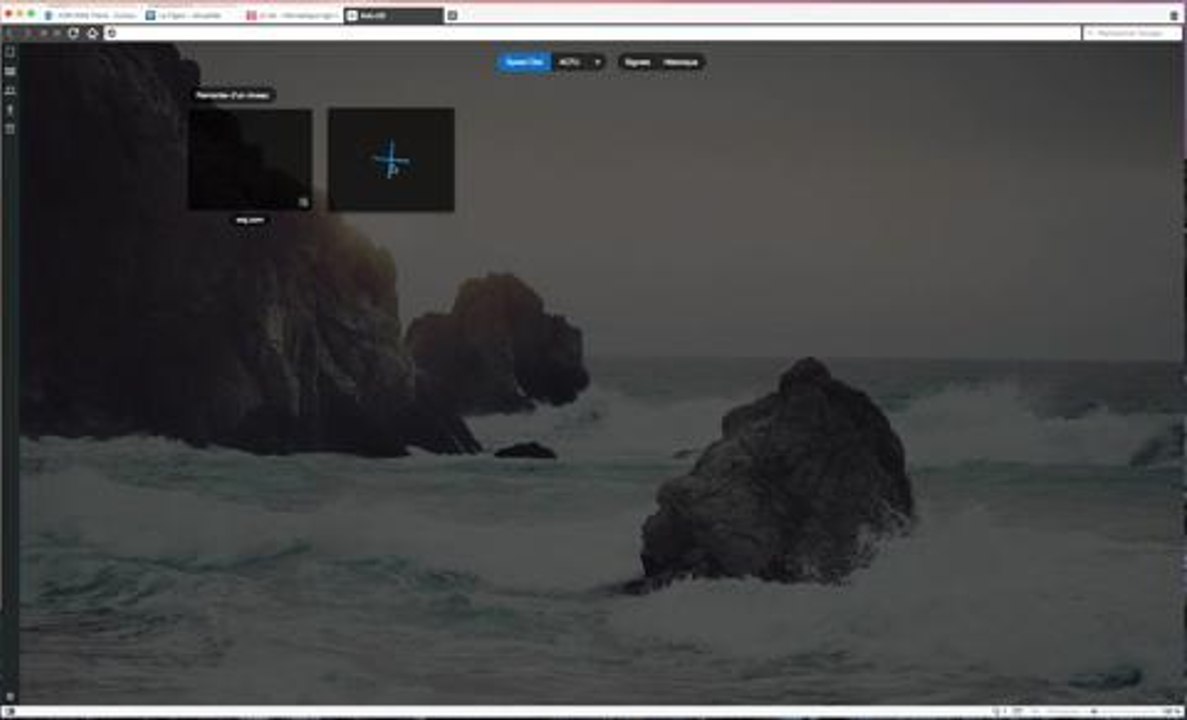This screenshot has width=1187, height=720.
Task: Click the Back navigation arrow
Action: pos(10,33)
